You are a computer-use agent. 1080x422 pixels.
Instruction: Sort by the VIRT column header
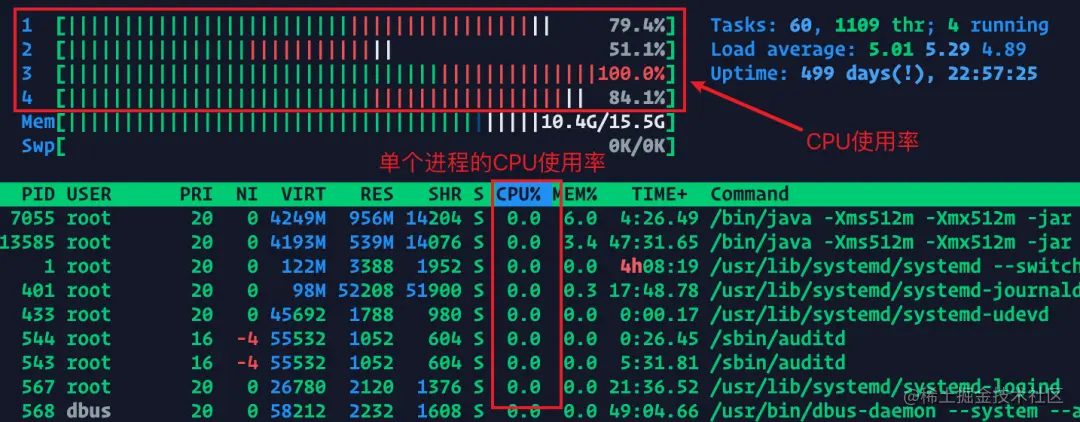[x=303, y=195]
